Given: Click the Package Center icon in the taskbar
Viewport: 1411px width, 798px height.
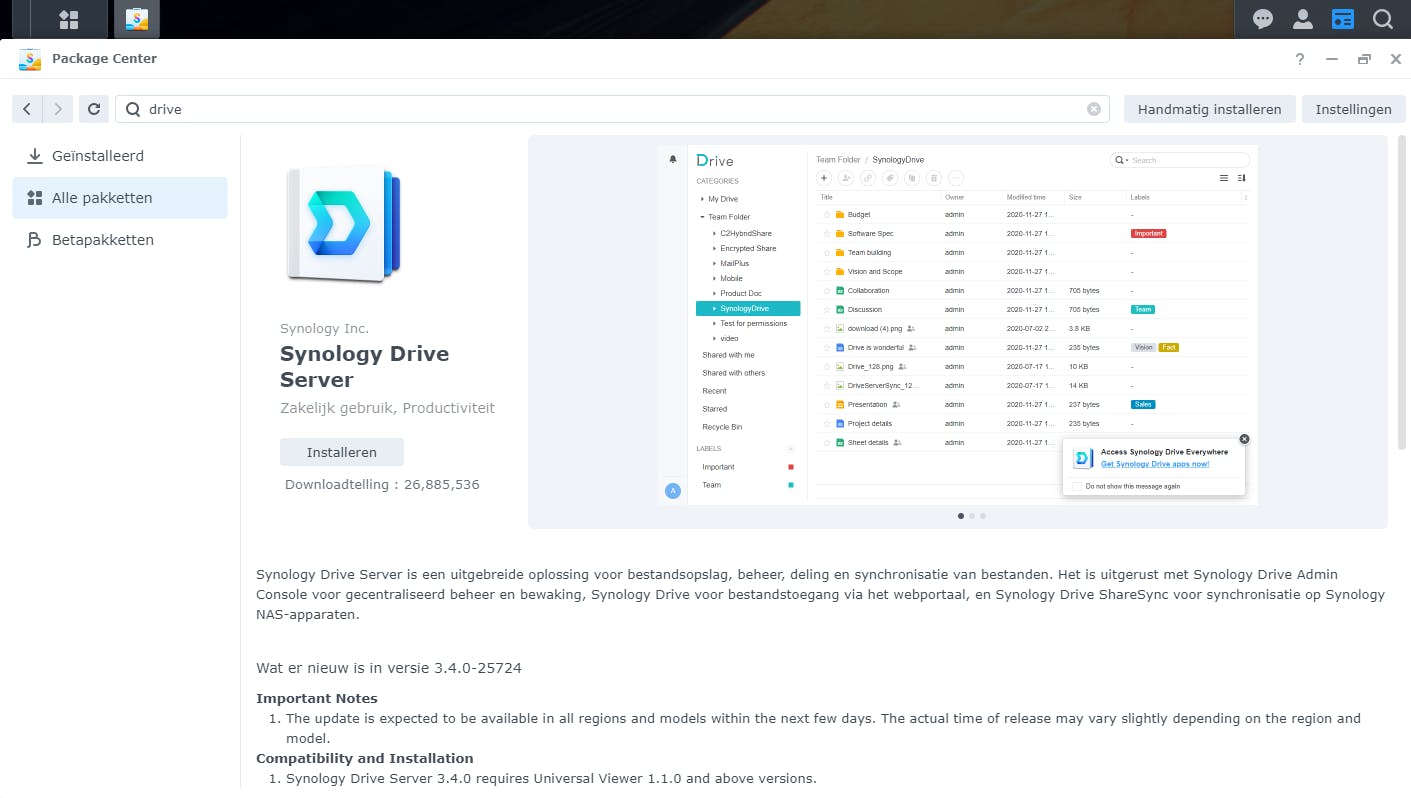Looking at the screenshot, I should (137, 19).
